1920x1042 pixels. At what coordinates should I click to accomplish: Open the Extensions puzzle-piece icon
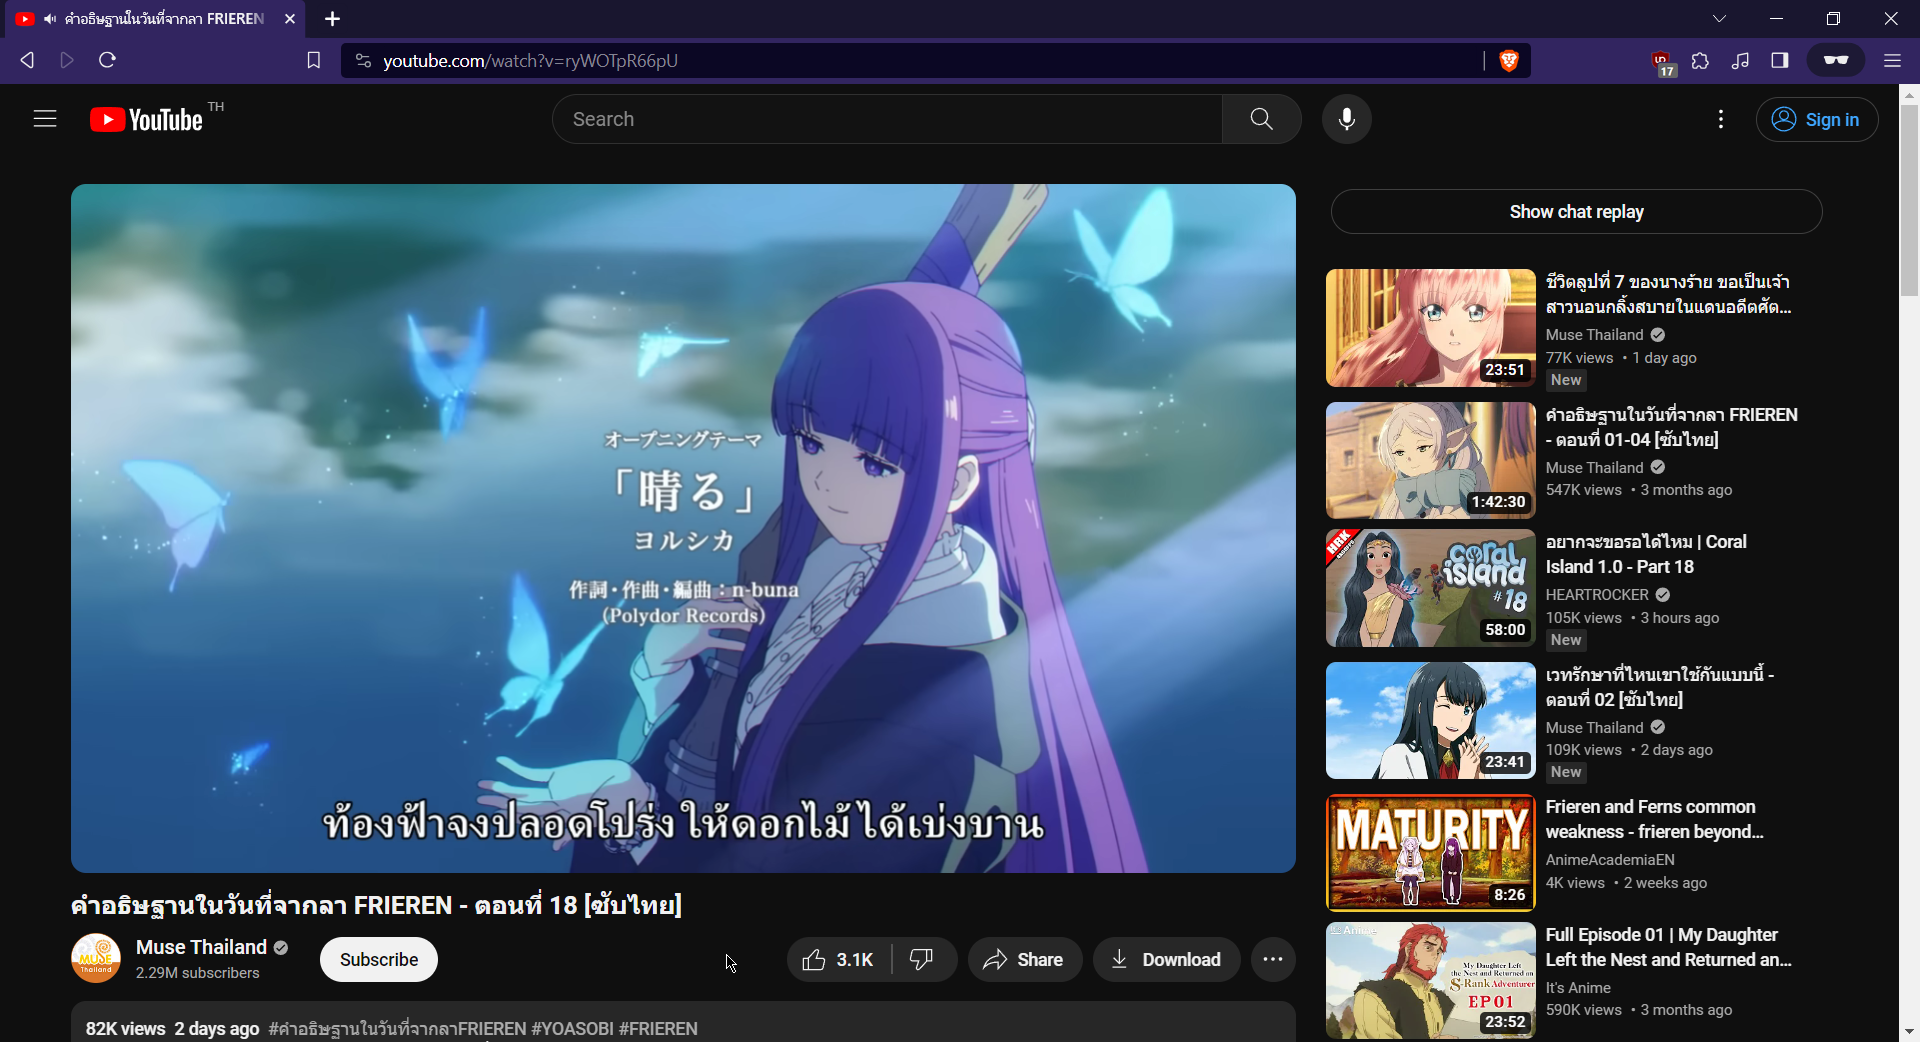pyautogui.click(x=1700, y=61)
